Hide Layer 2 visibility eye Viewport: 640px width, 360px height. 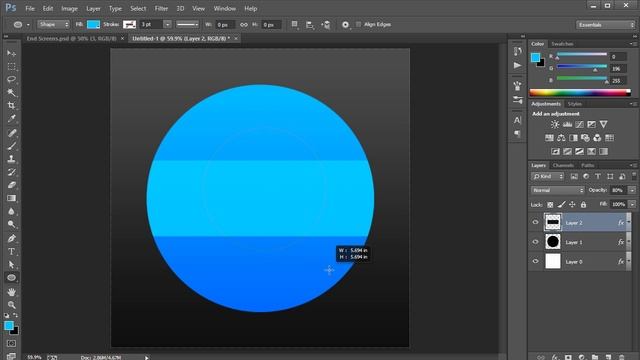click(x=536, y=222)
